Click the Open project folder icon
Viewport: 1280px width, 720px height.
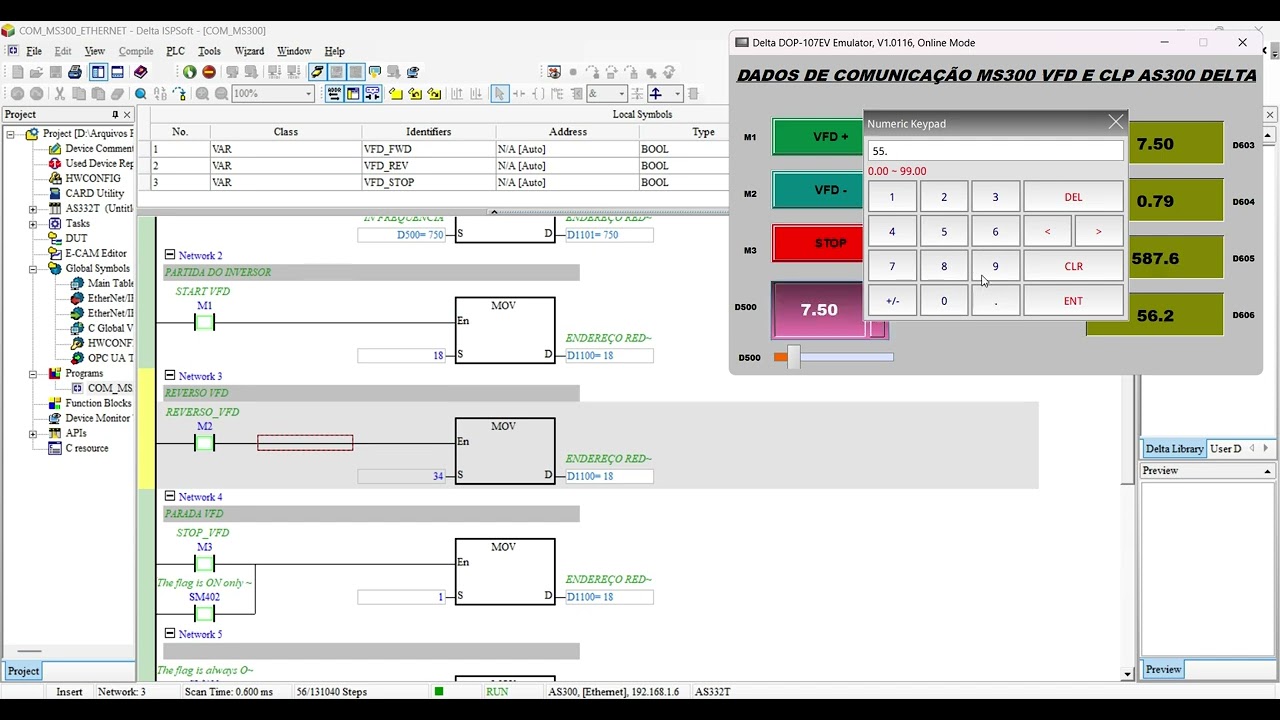coord(36,72)
